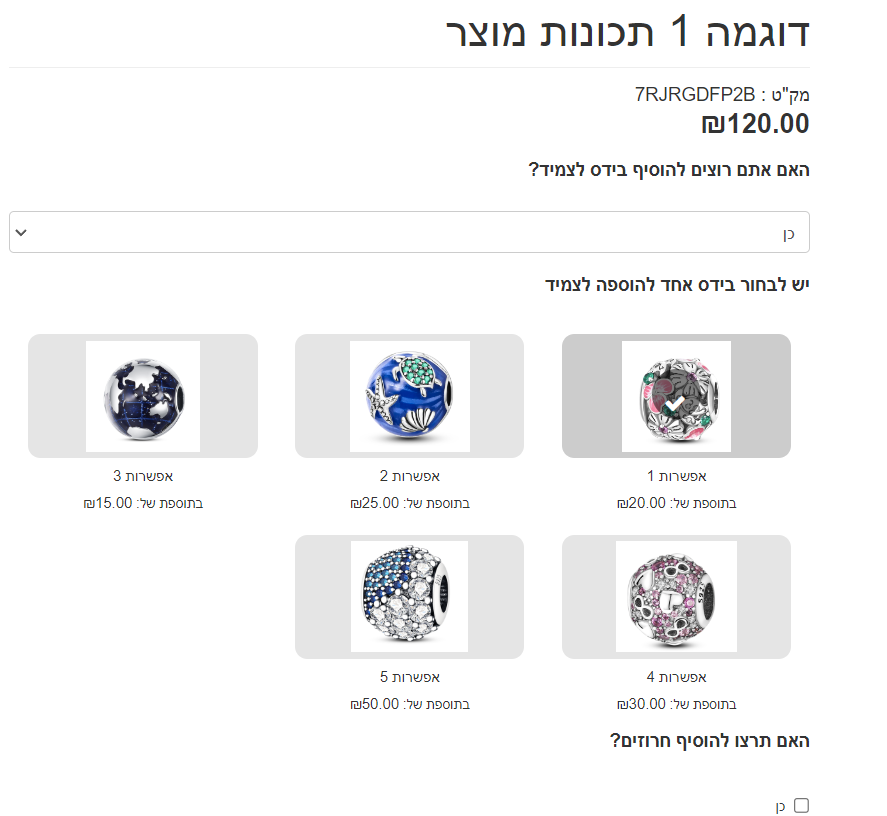
Task: Click the אפשרות 5 label text
Action: [x=410, y=677]
